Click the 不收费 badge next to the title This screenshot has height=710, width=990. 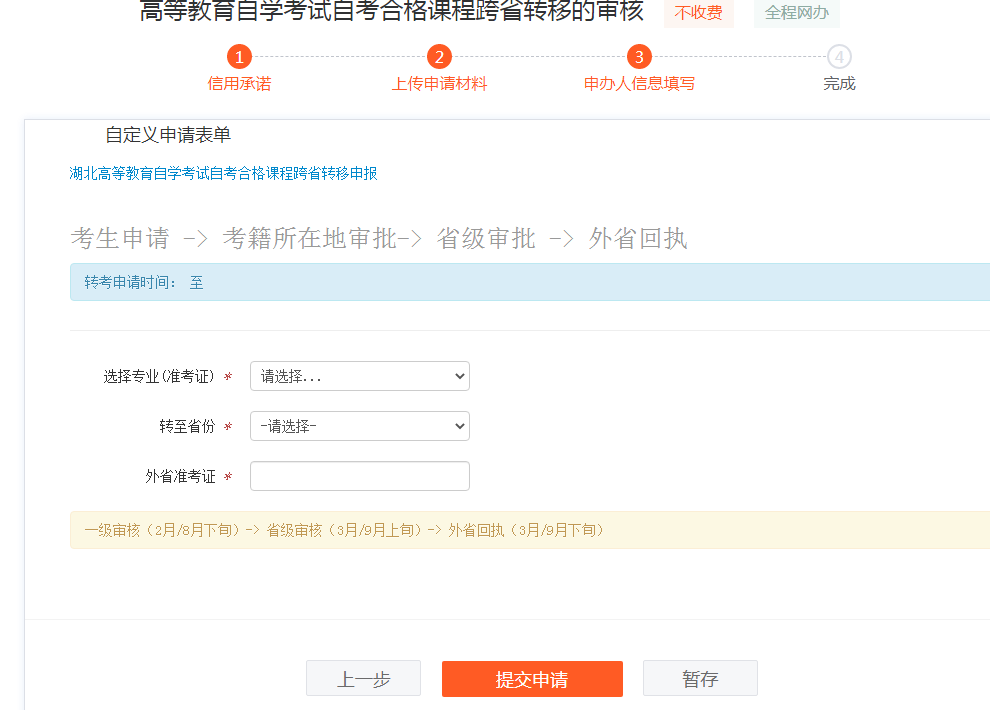(698, 12)
